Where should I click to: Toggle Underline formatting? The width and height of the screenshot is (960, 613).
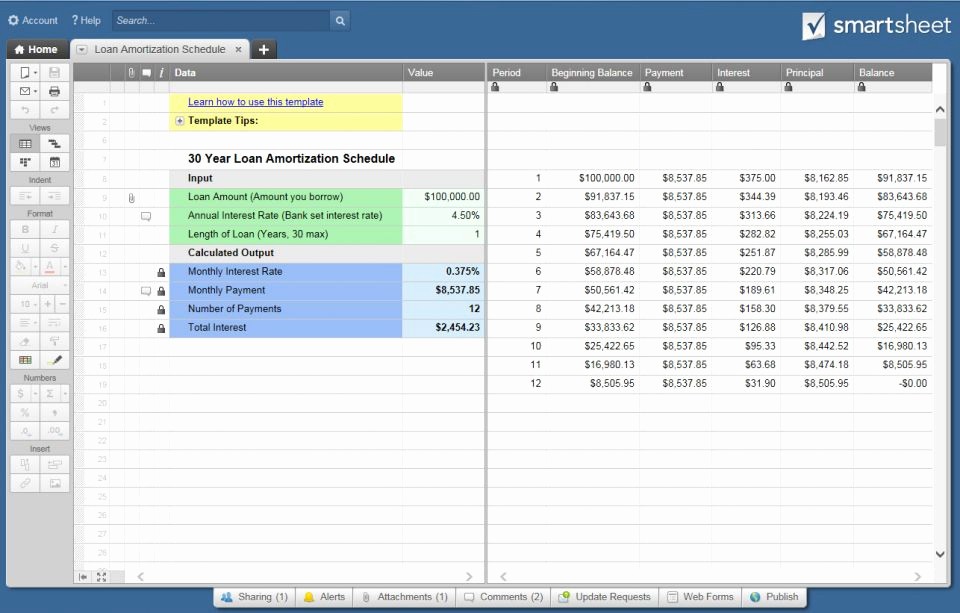coord(25,248)
